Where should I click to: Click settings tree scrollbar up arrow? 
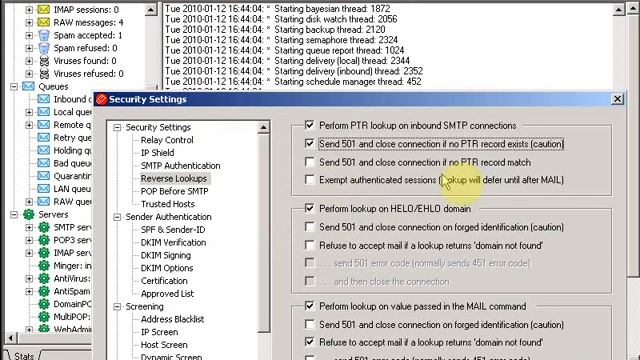263,128
